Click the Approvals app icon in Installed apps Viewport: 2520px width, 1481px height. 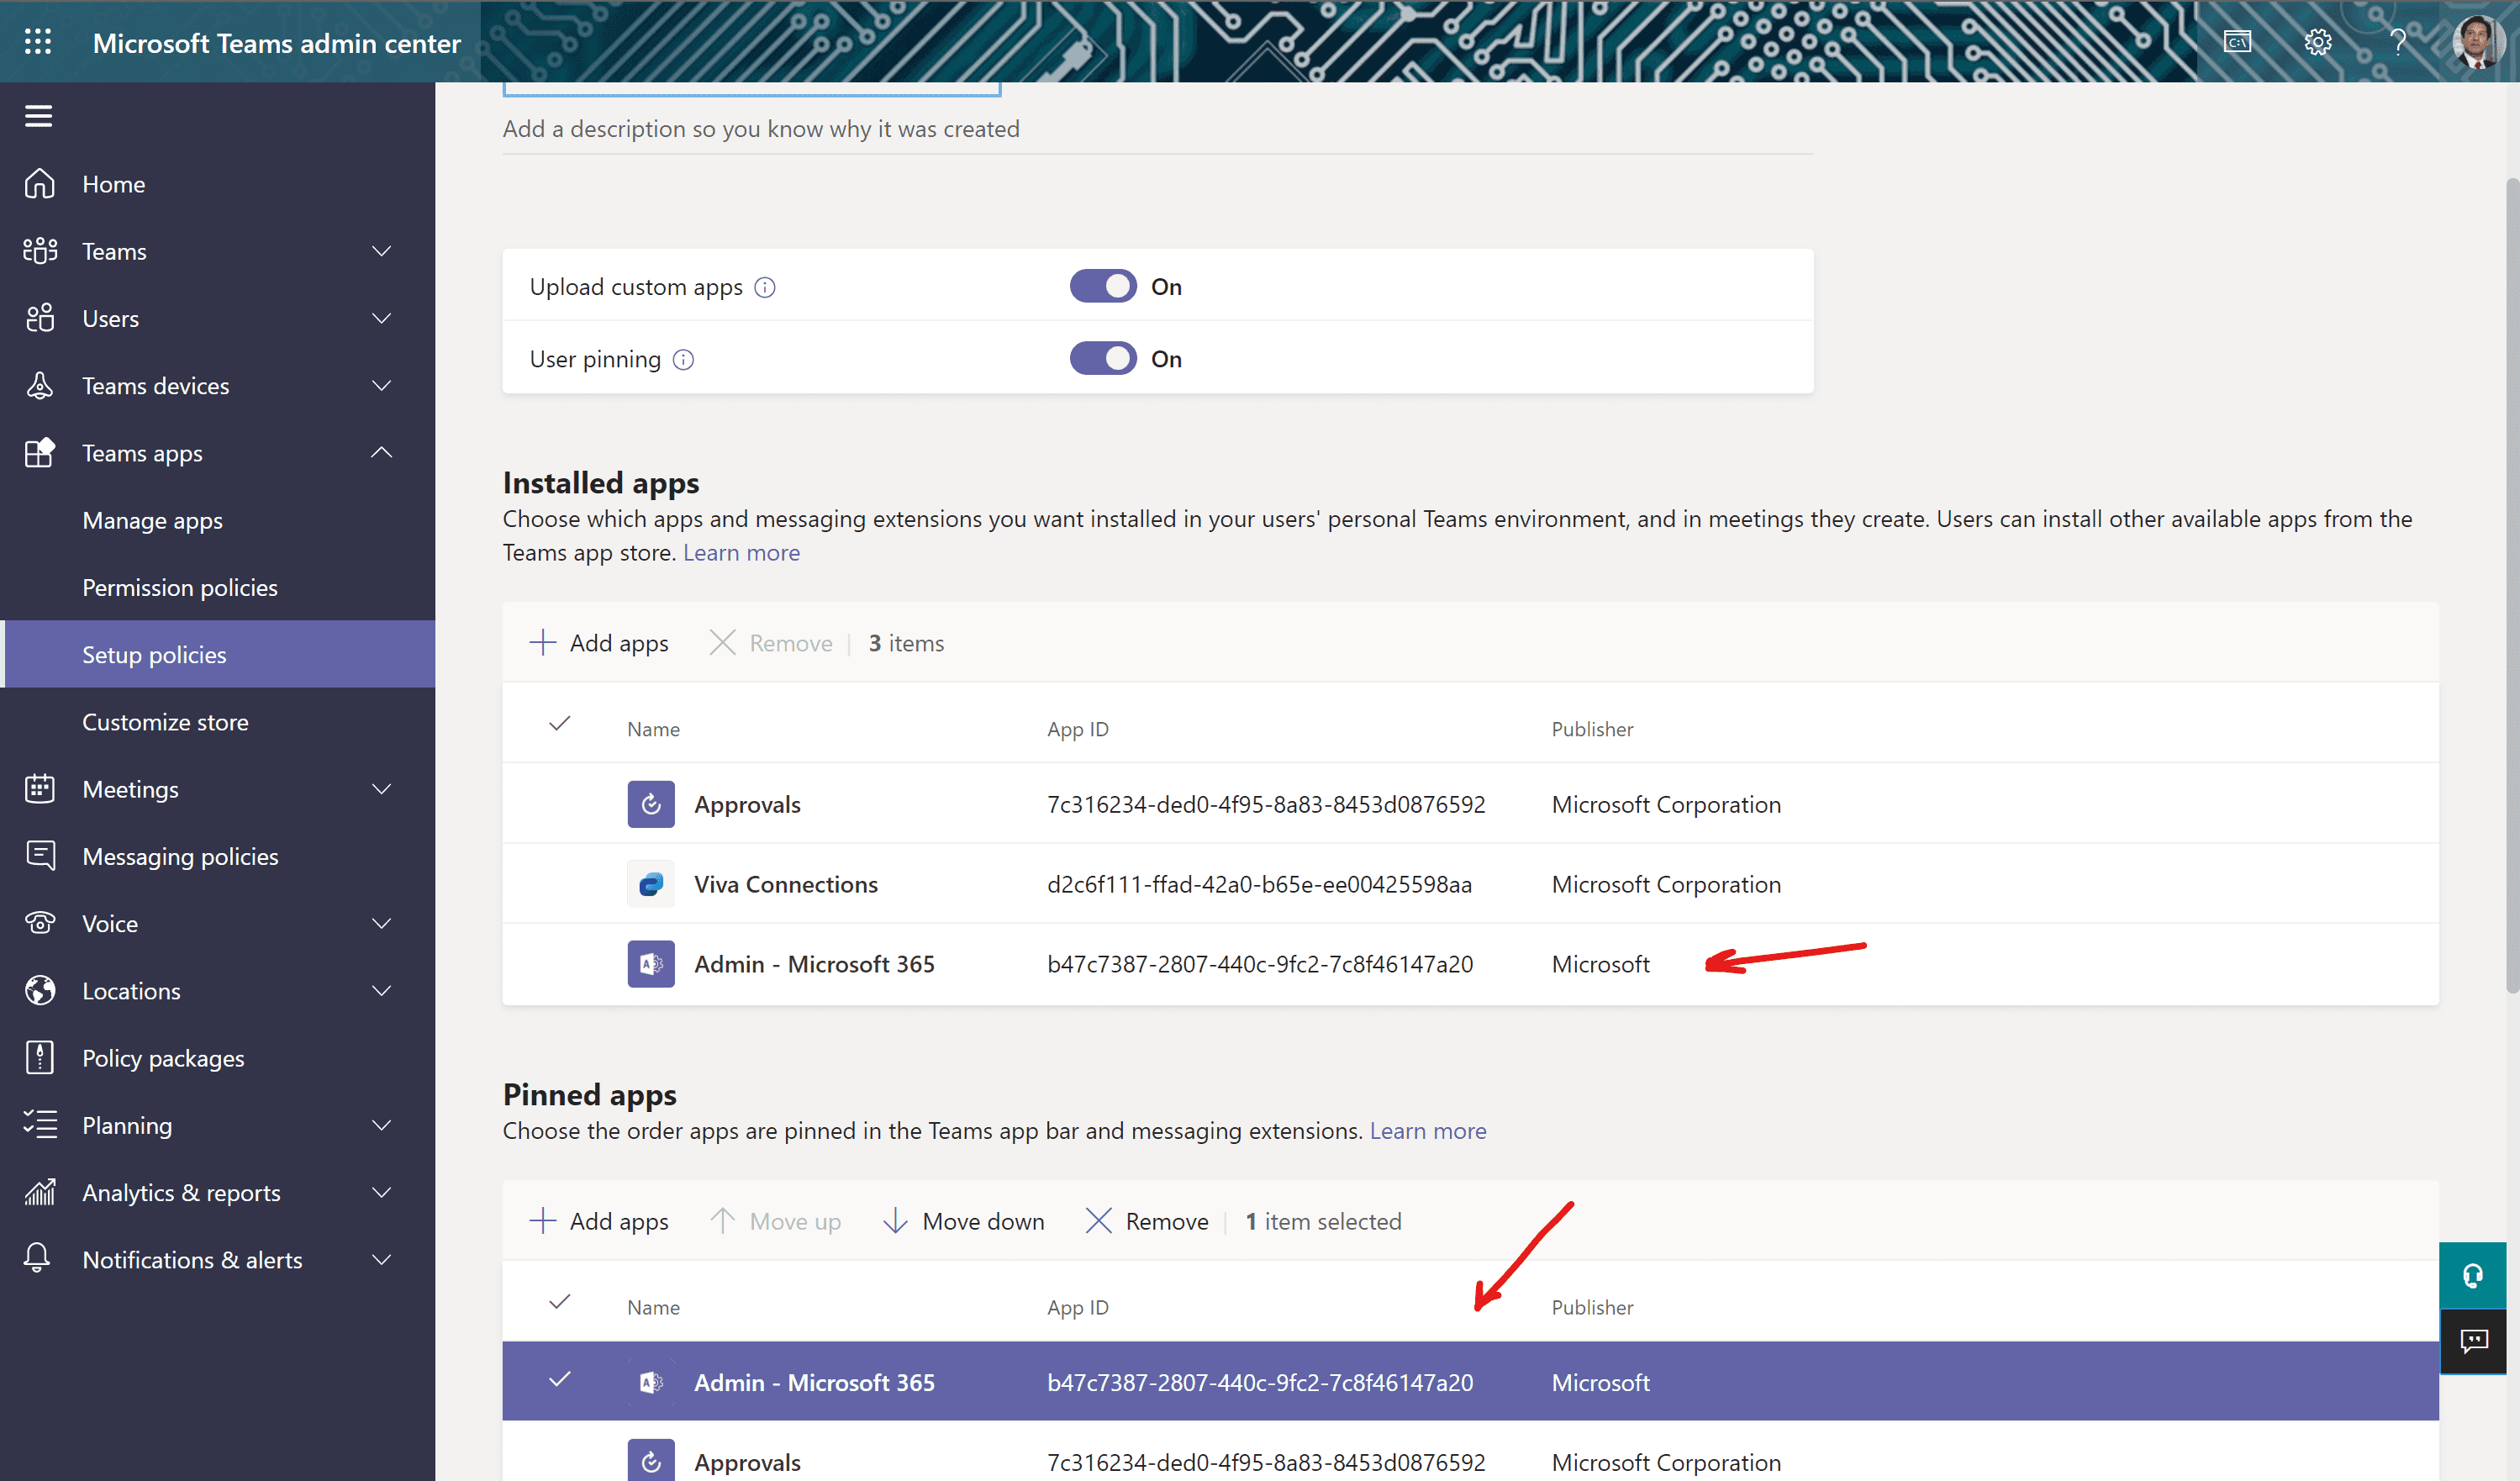coord(651,804)
